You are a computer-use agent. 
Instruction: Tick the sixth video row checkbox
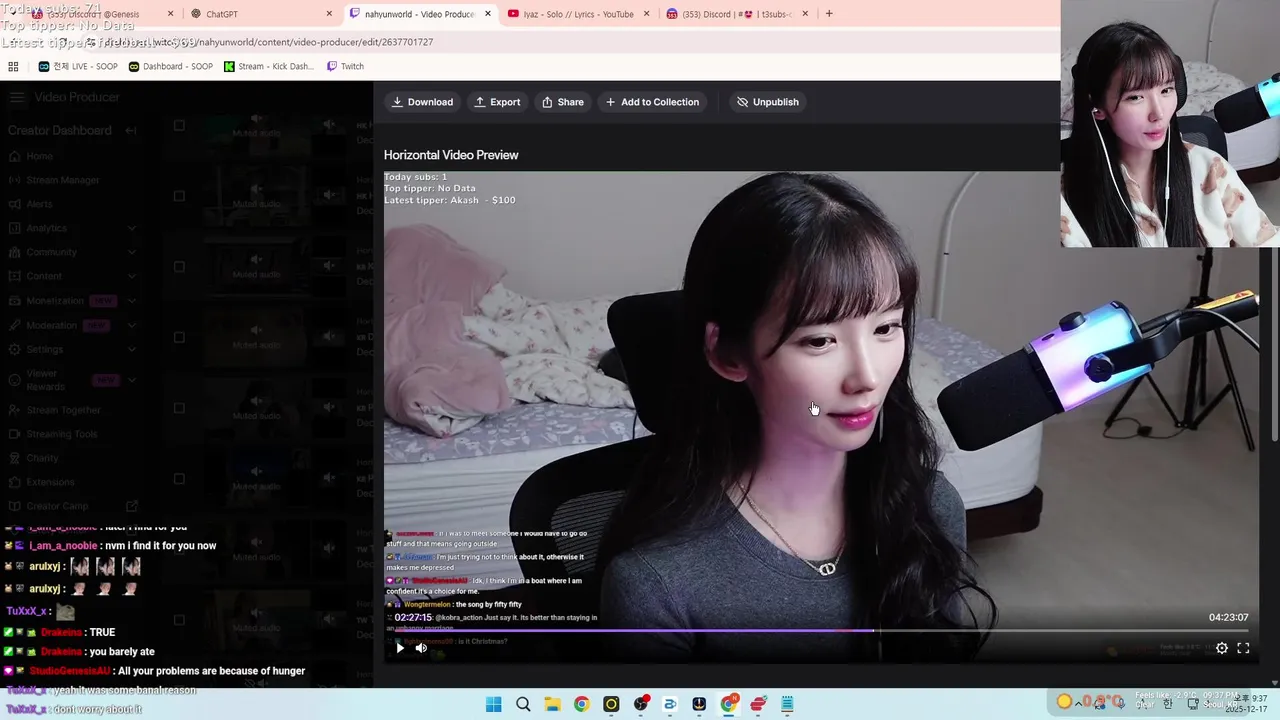(x=179, y=478)
